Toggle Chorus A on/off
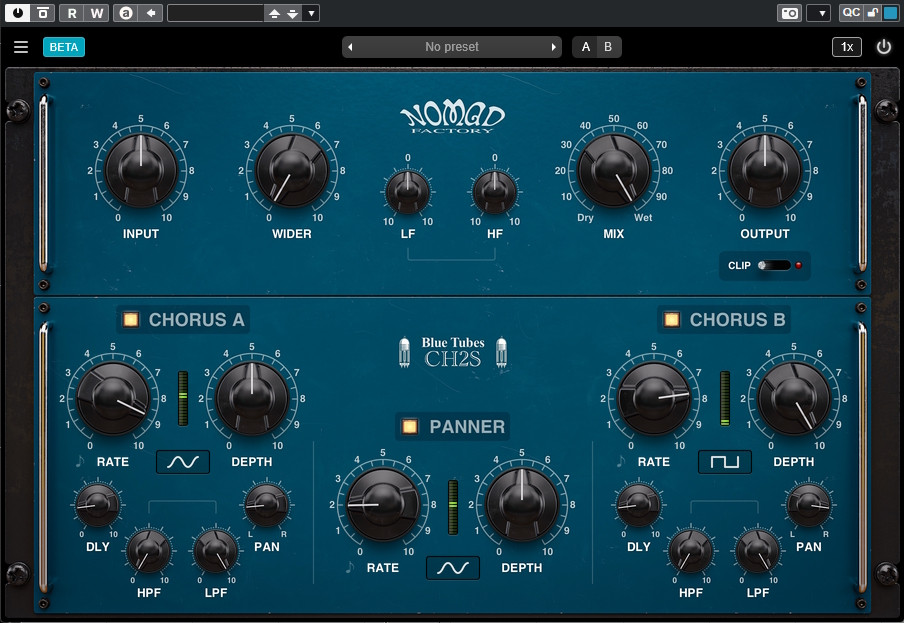Viewport: 904px width, 623px height. pyautogui.click(x=130, y=320)
